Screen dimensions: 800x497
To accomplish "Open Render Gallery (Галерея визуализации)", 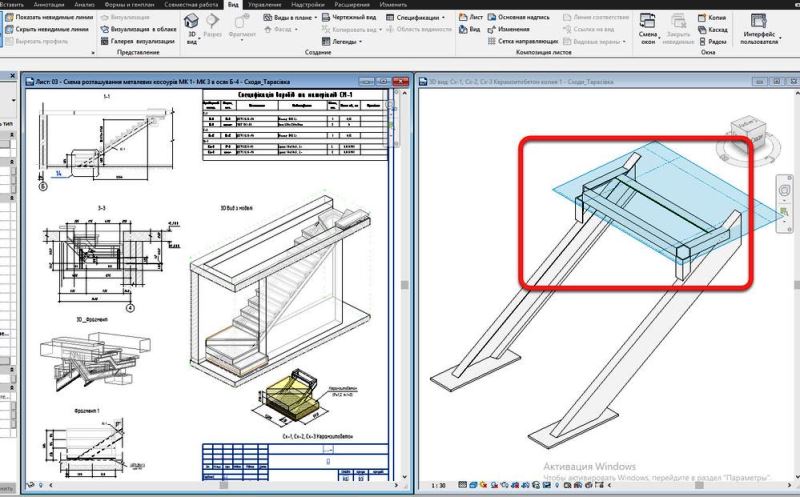I will tap(138, 41).
